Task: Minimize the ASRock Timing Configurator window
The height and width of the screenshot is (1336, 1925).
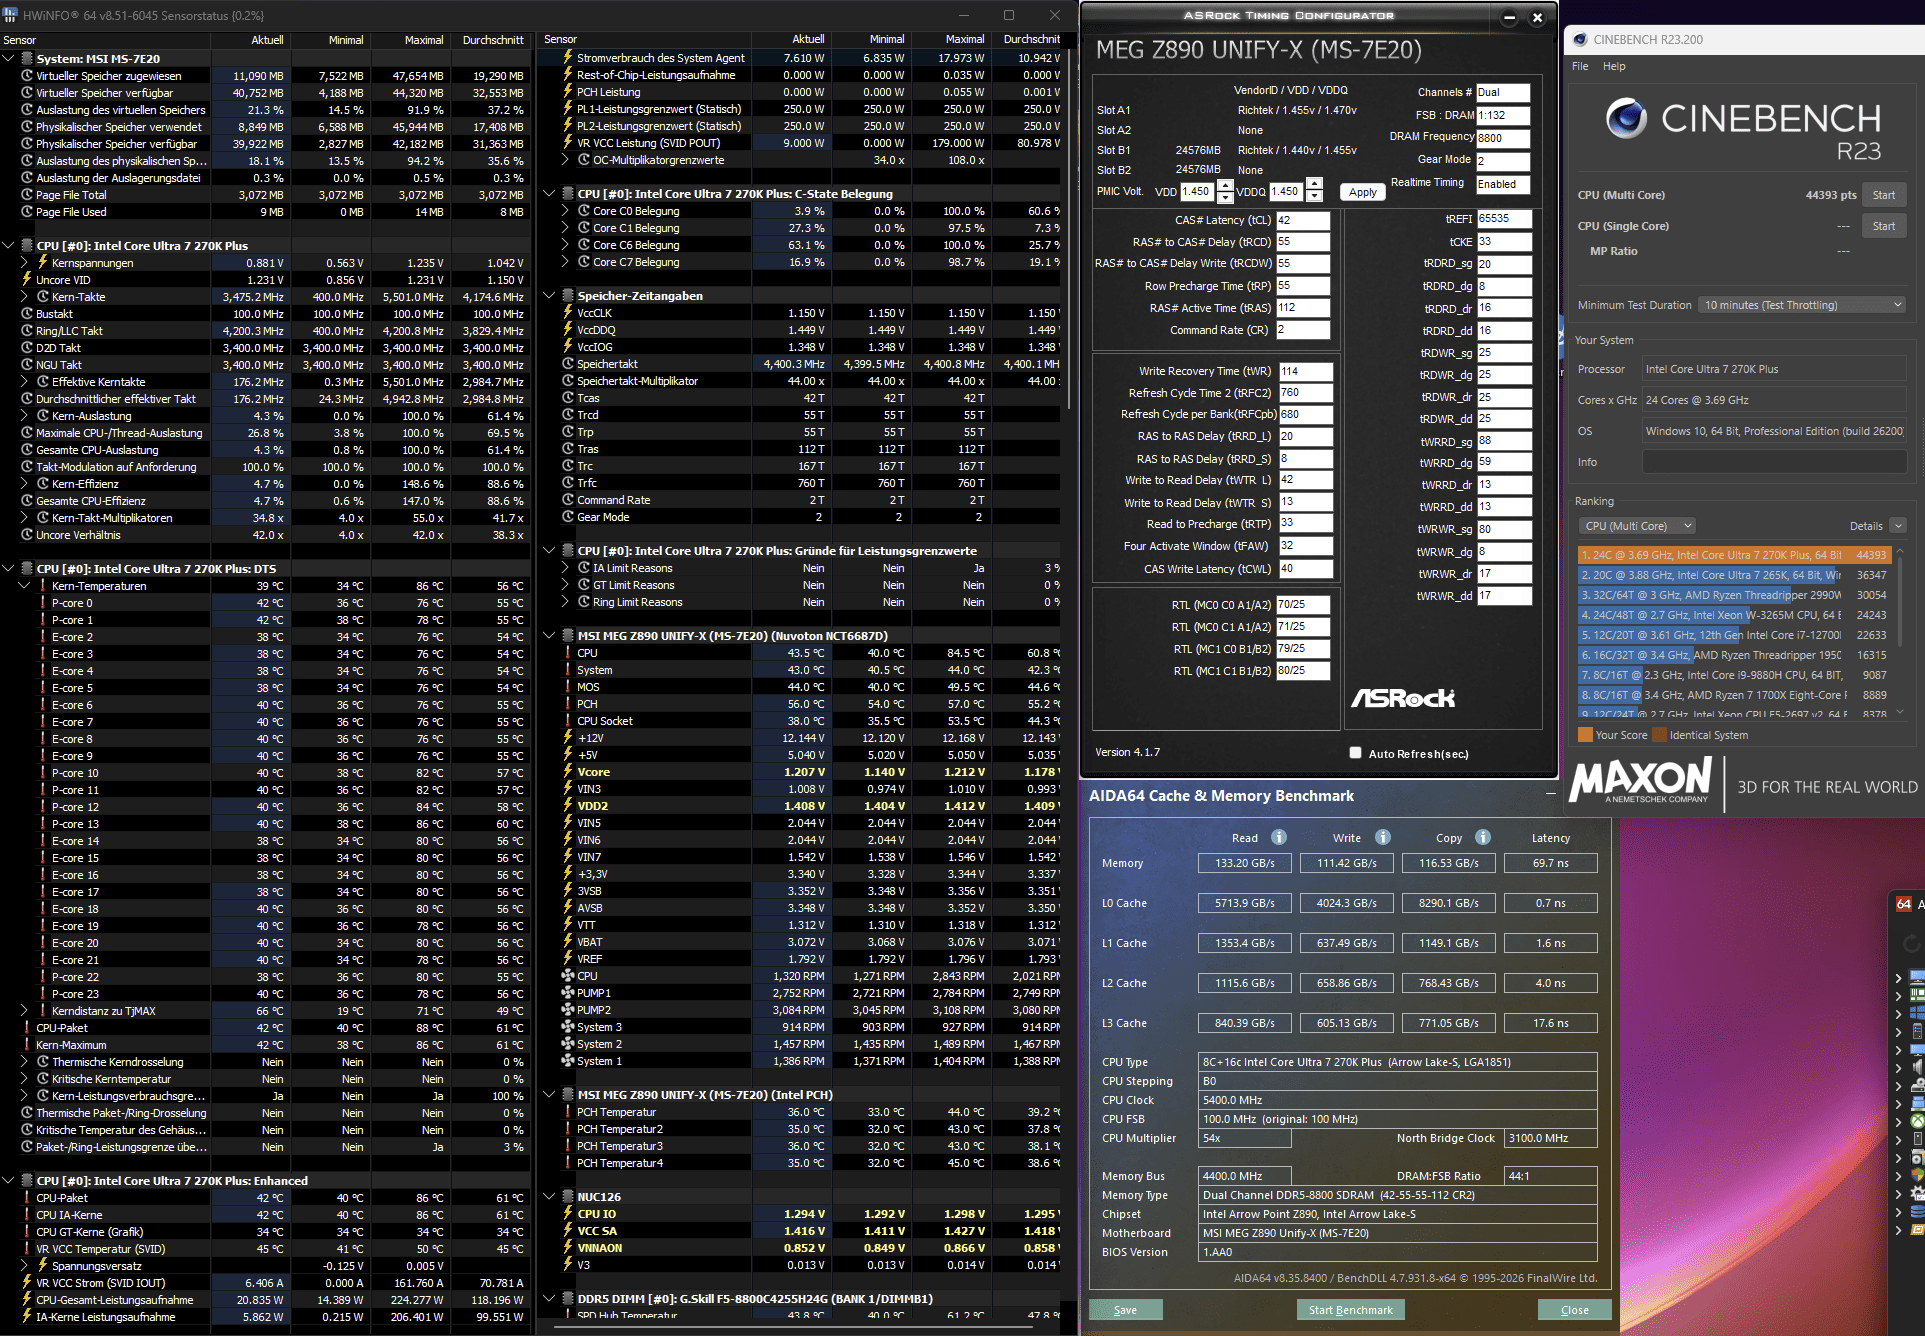Action: click(x=1509, y=17)
